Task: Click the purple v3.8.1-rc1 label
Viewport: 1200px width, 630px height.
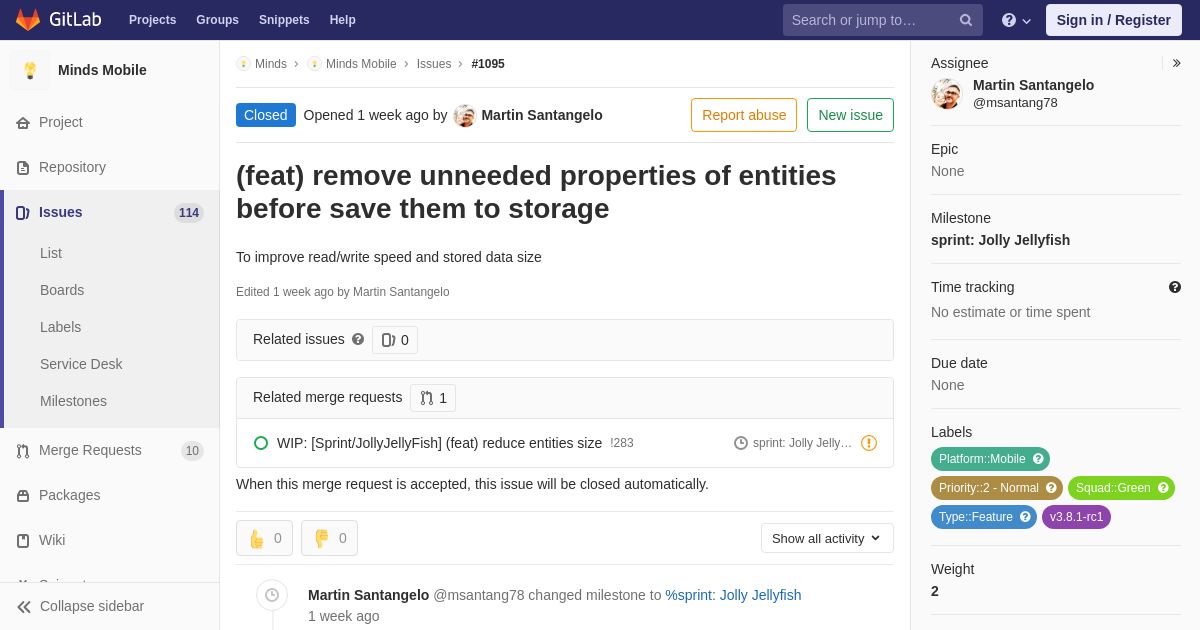Action: (x=1076, y=517)
